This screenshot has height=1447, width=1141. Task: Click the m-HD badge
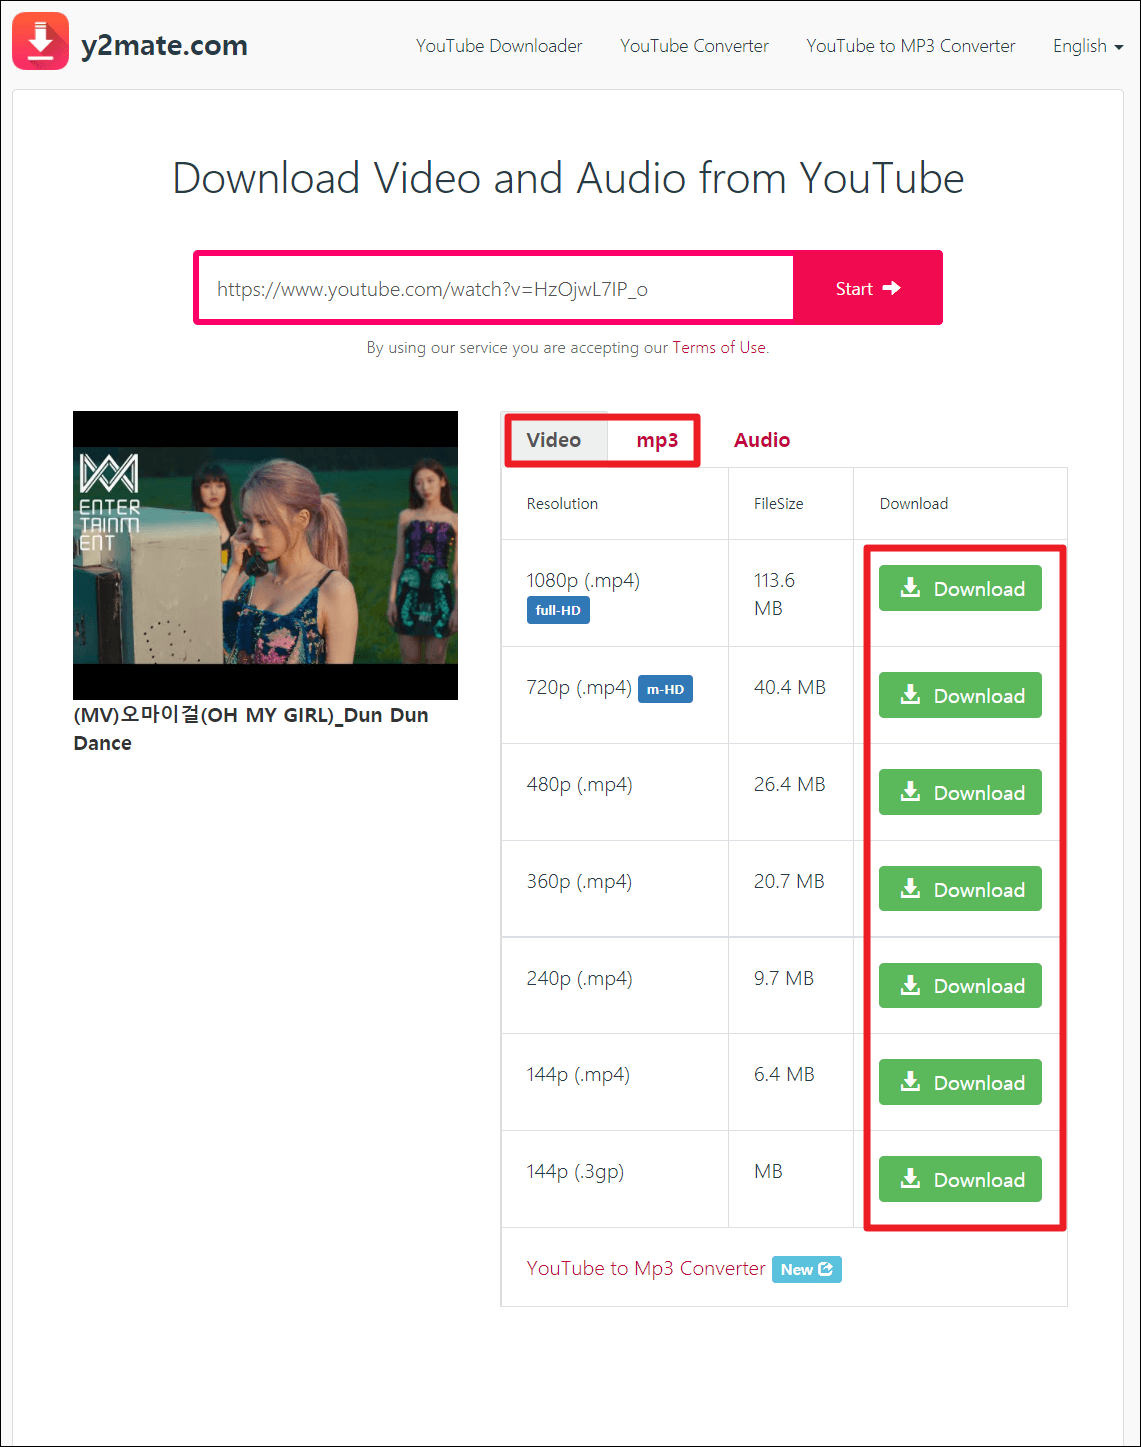[x=665, y=689]
